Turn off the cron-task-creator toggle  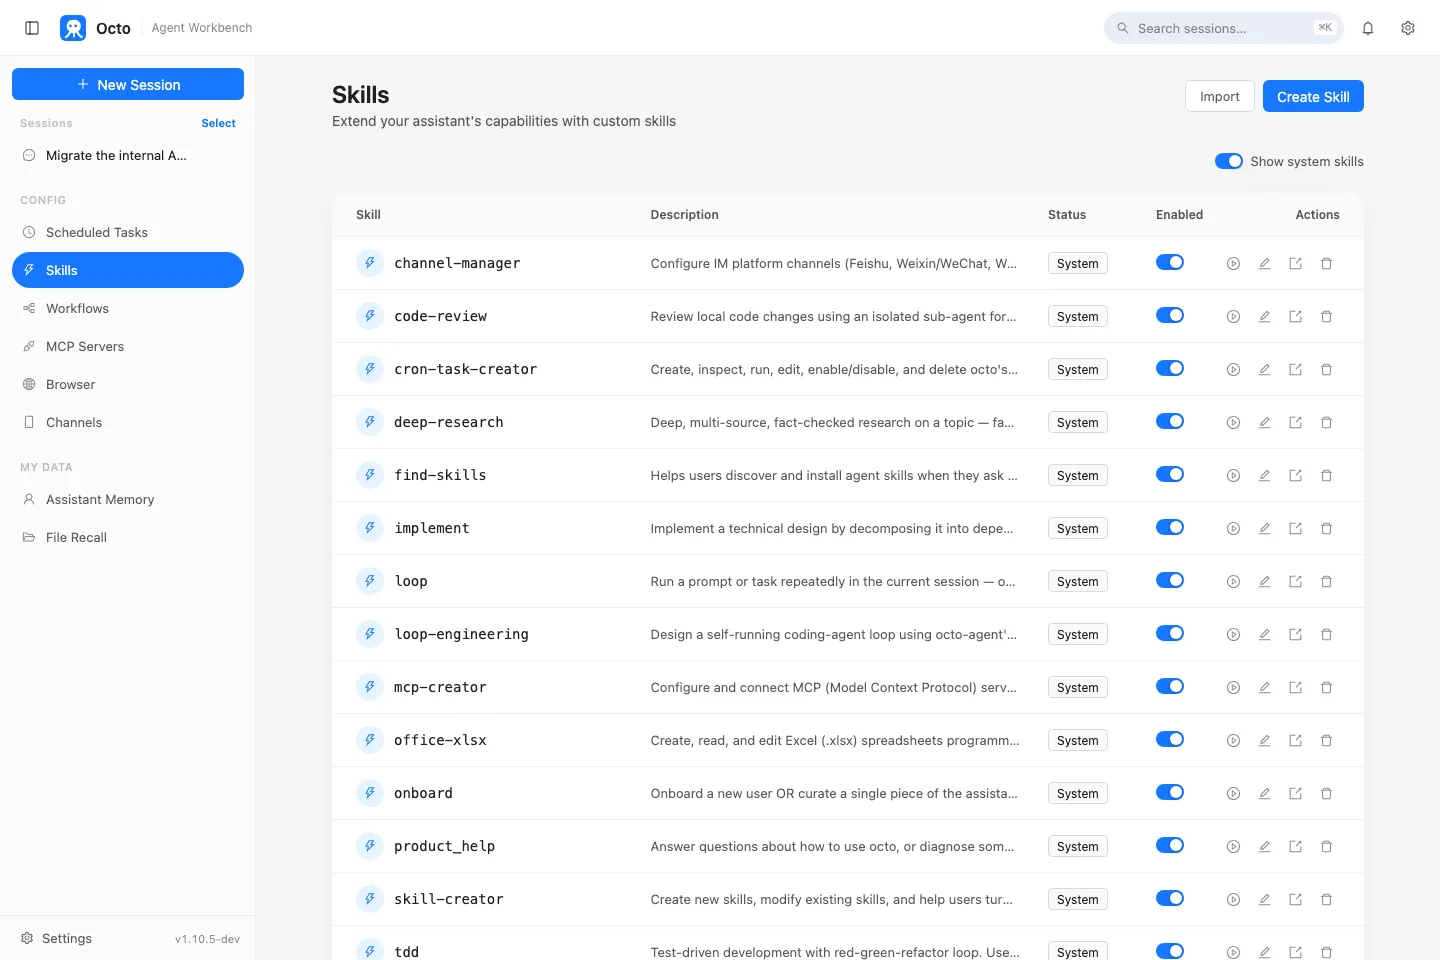pos(1170,368)
